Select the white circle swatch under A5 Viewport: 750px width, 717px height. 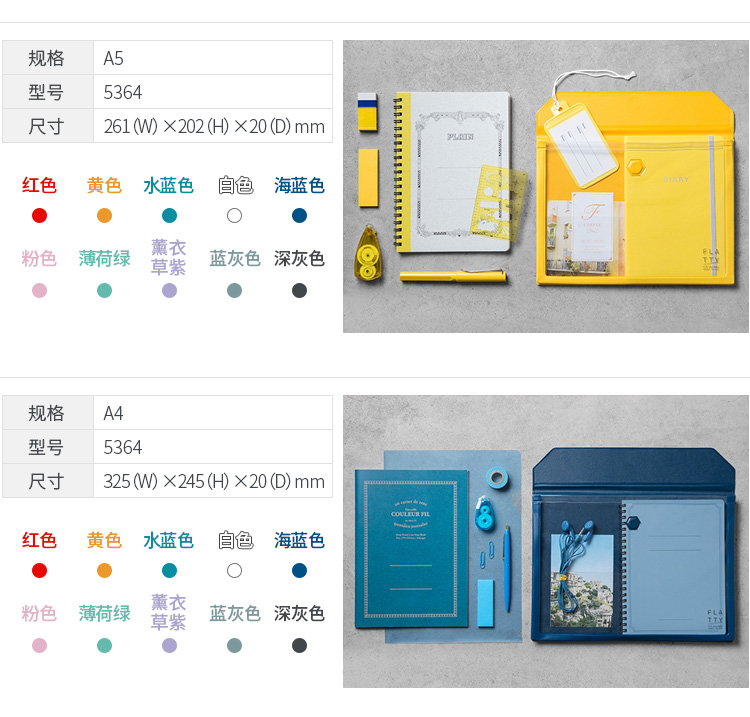234,216
